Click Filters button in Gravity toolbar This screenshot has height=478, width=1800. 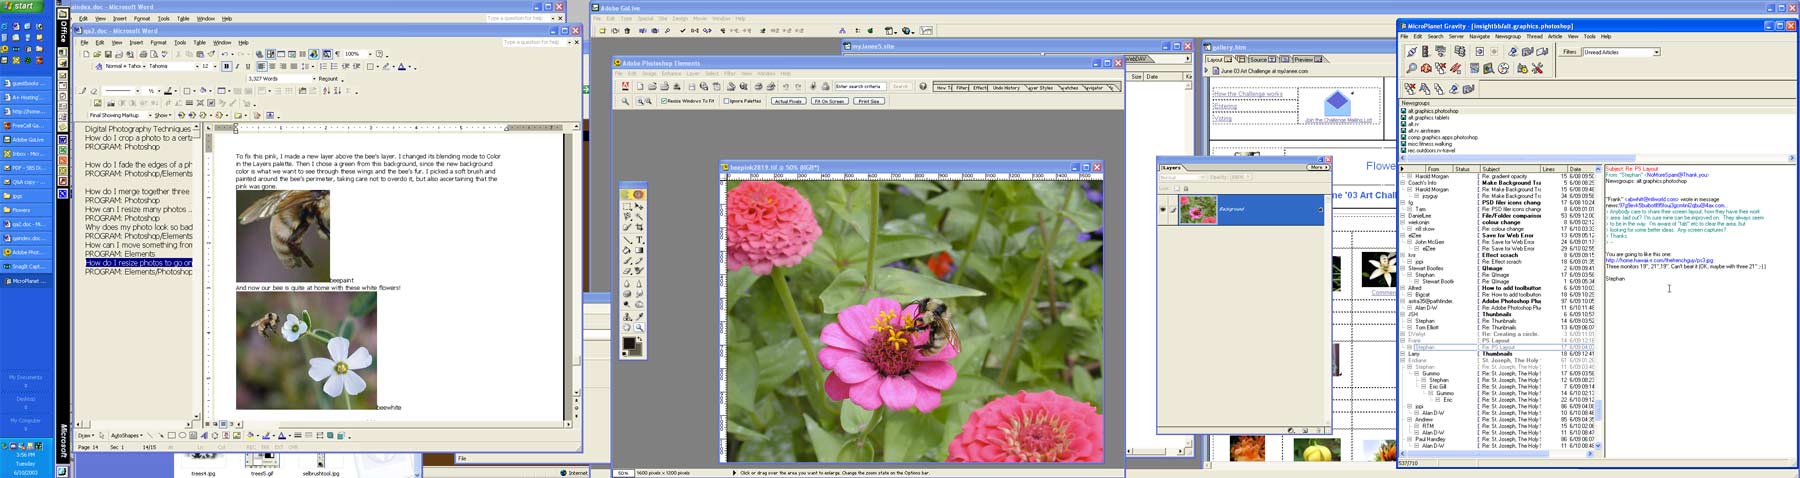[1570, 52]
